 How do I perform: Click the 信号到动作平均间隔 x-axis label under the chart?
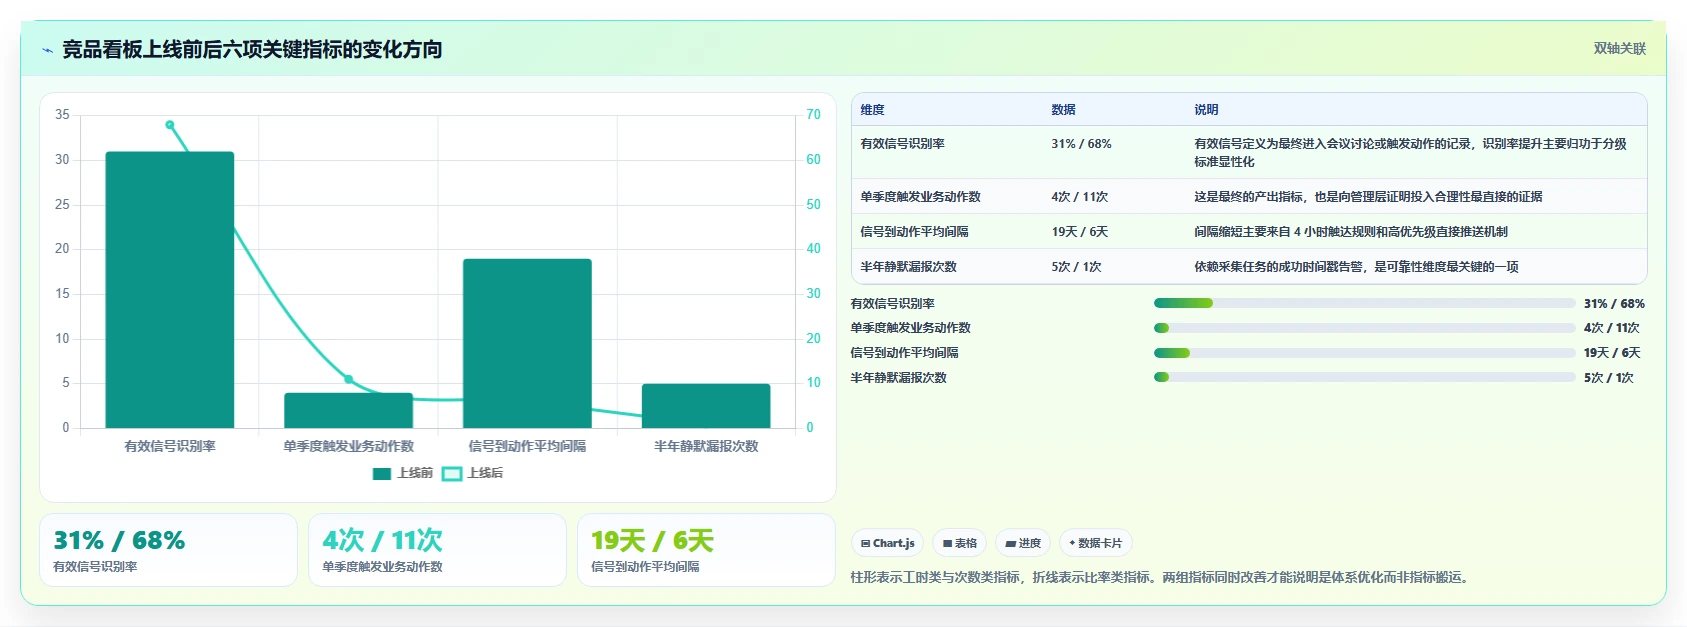tap(527, 446)
